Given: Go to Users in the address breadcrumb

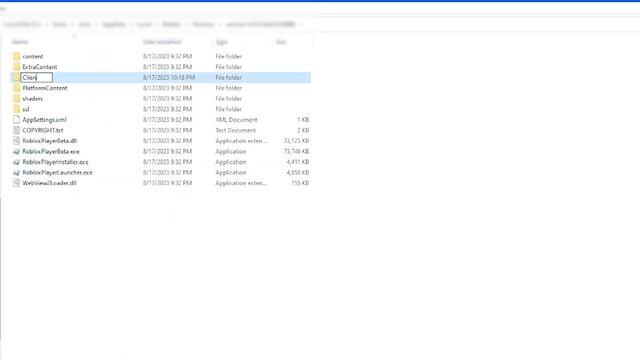Looking at the screenshot, I should pyautogui.click(x=59, y=24).
